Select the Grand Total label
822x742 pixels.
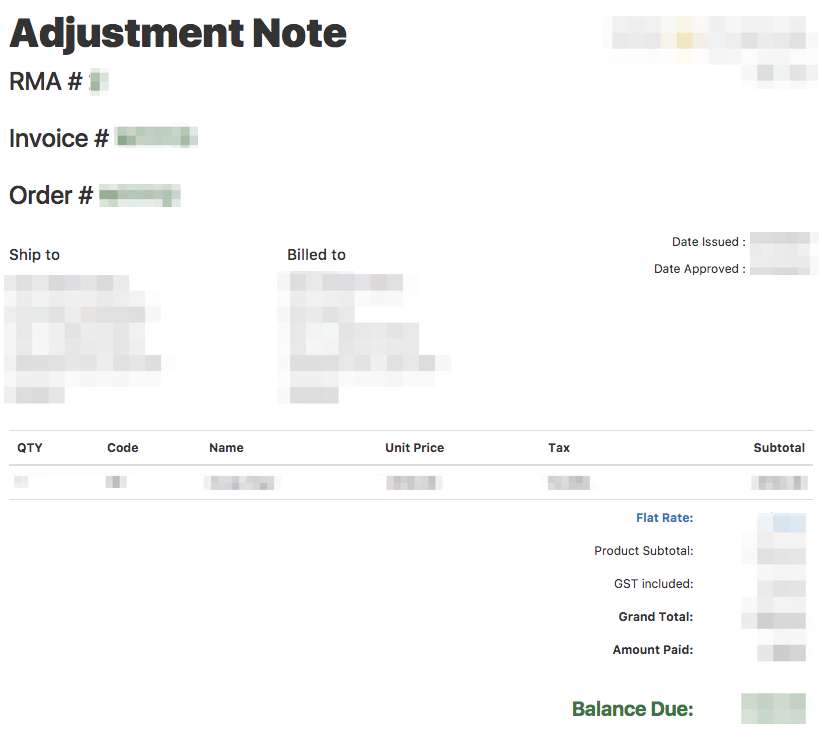[656, 617]
